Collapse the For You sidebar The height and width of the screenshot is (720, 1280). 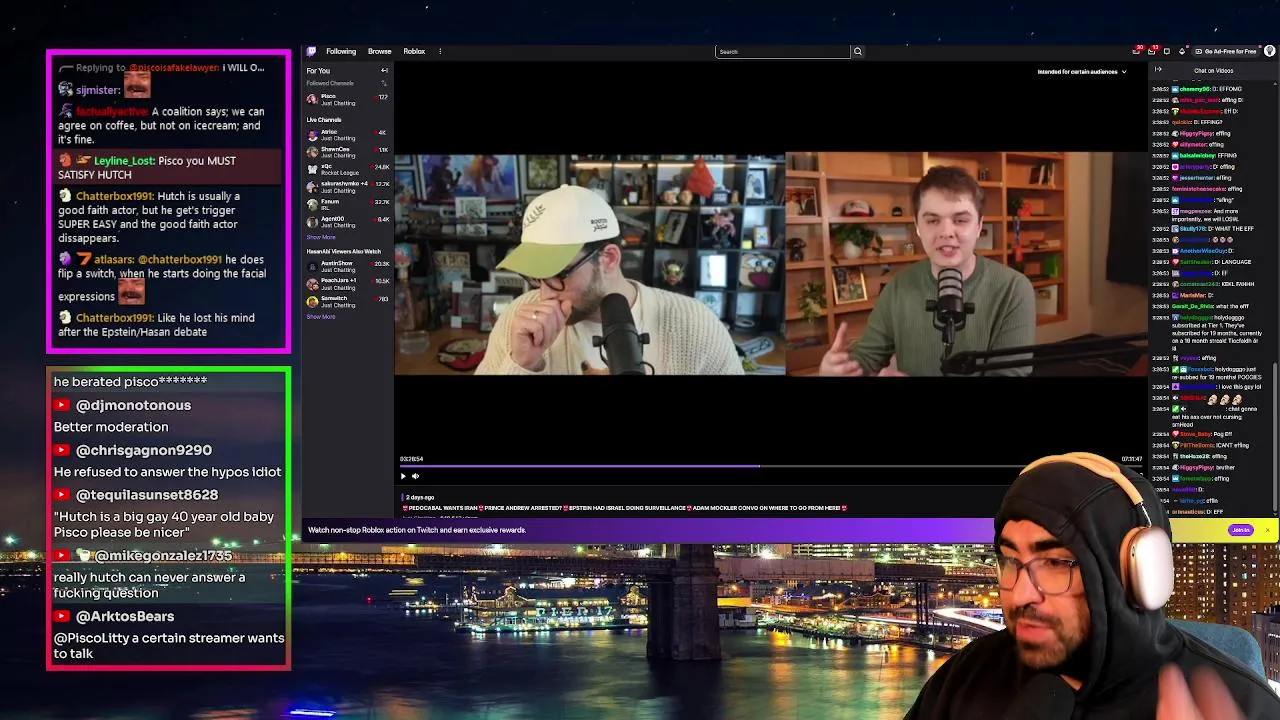384,71
